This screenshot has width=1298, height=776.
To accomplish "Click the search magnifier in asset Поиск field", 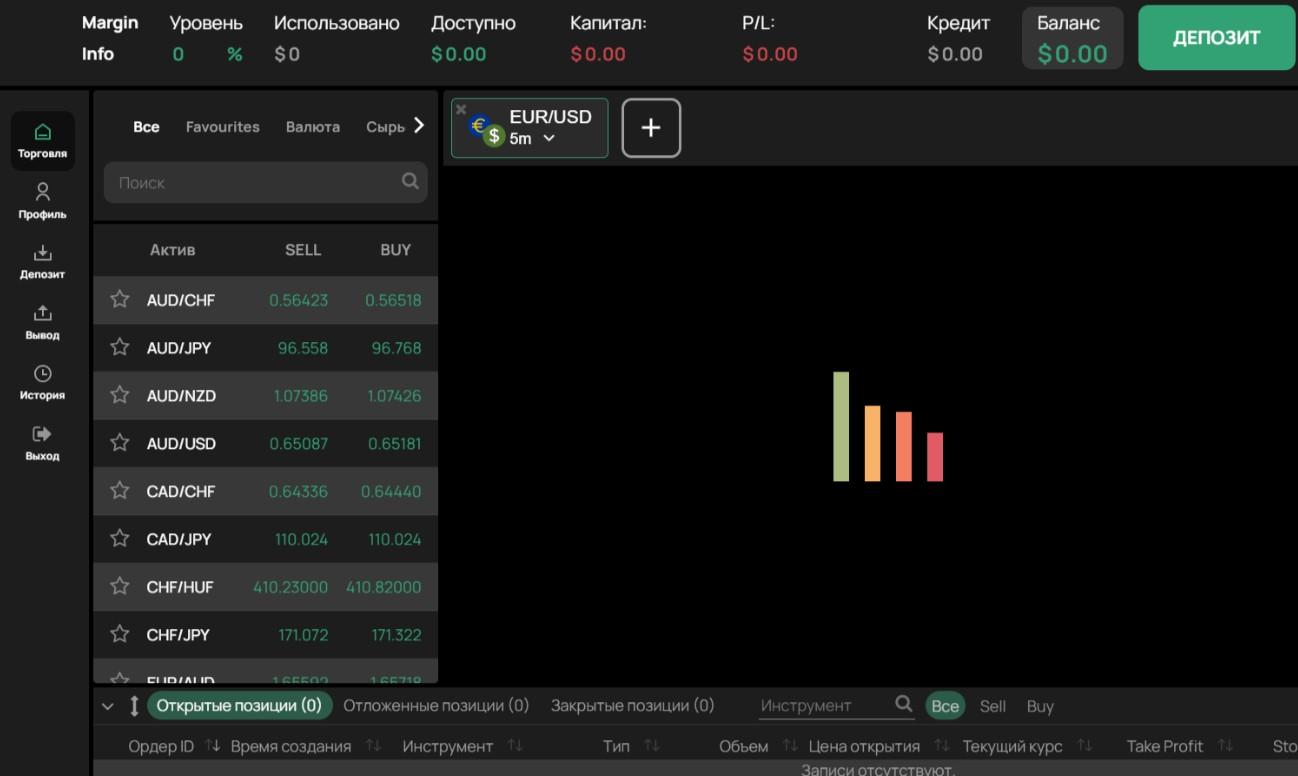I will tap(410, 181).
